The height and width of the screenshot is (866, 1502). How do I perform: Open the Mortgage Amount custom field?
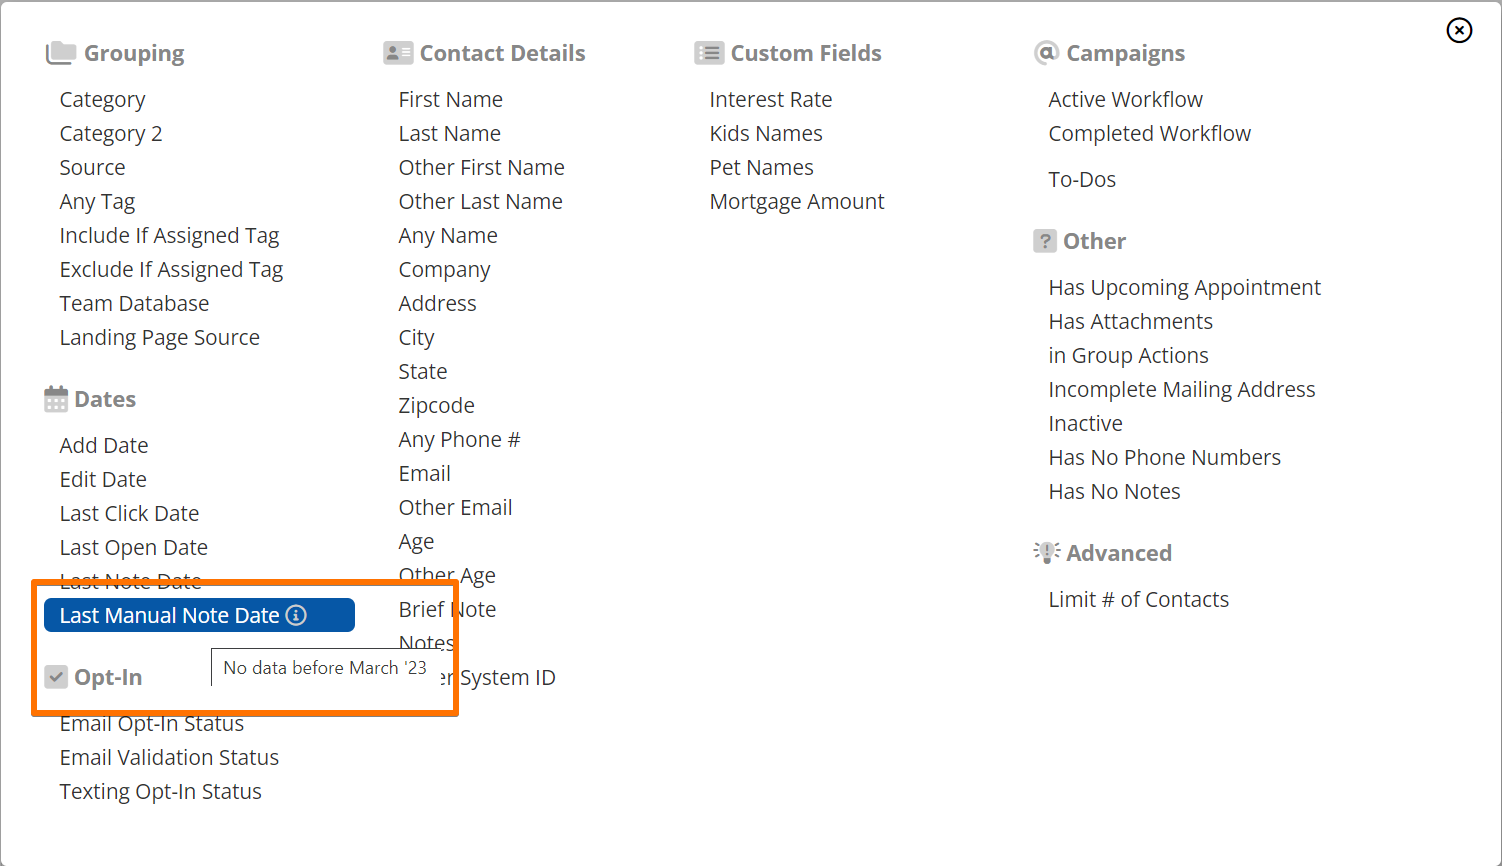[x=797, y=201]
